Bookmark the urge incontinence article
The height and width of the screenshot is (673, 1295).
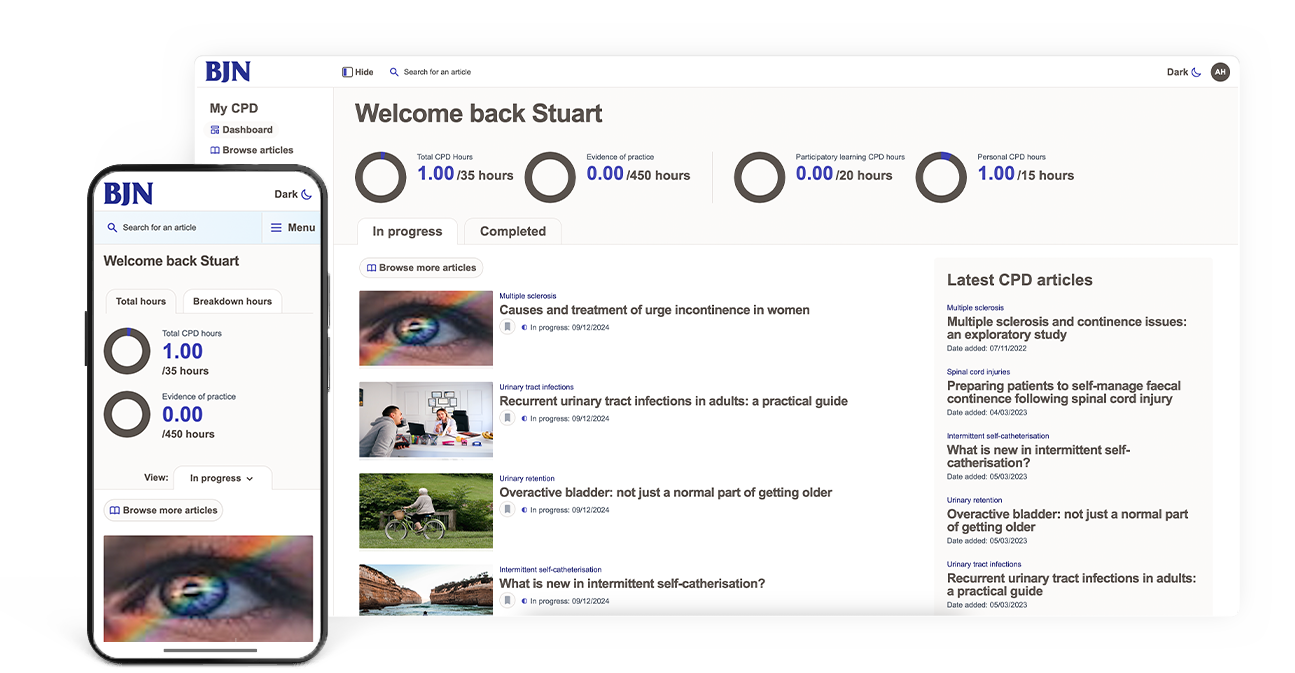click(x=507, y=327)
